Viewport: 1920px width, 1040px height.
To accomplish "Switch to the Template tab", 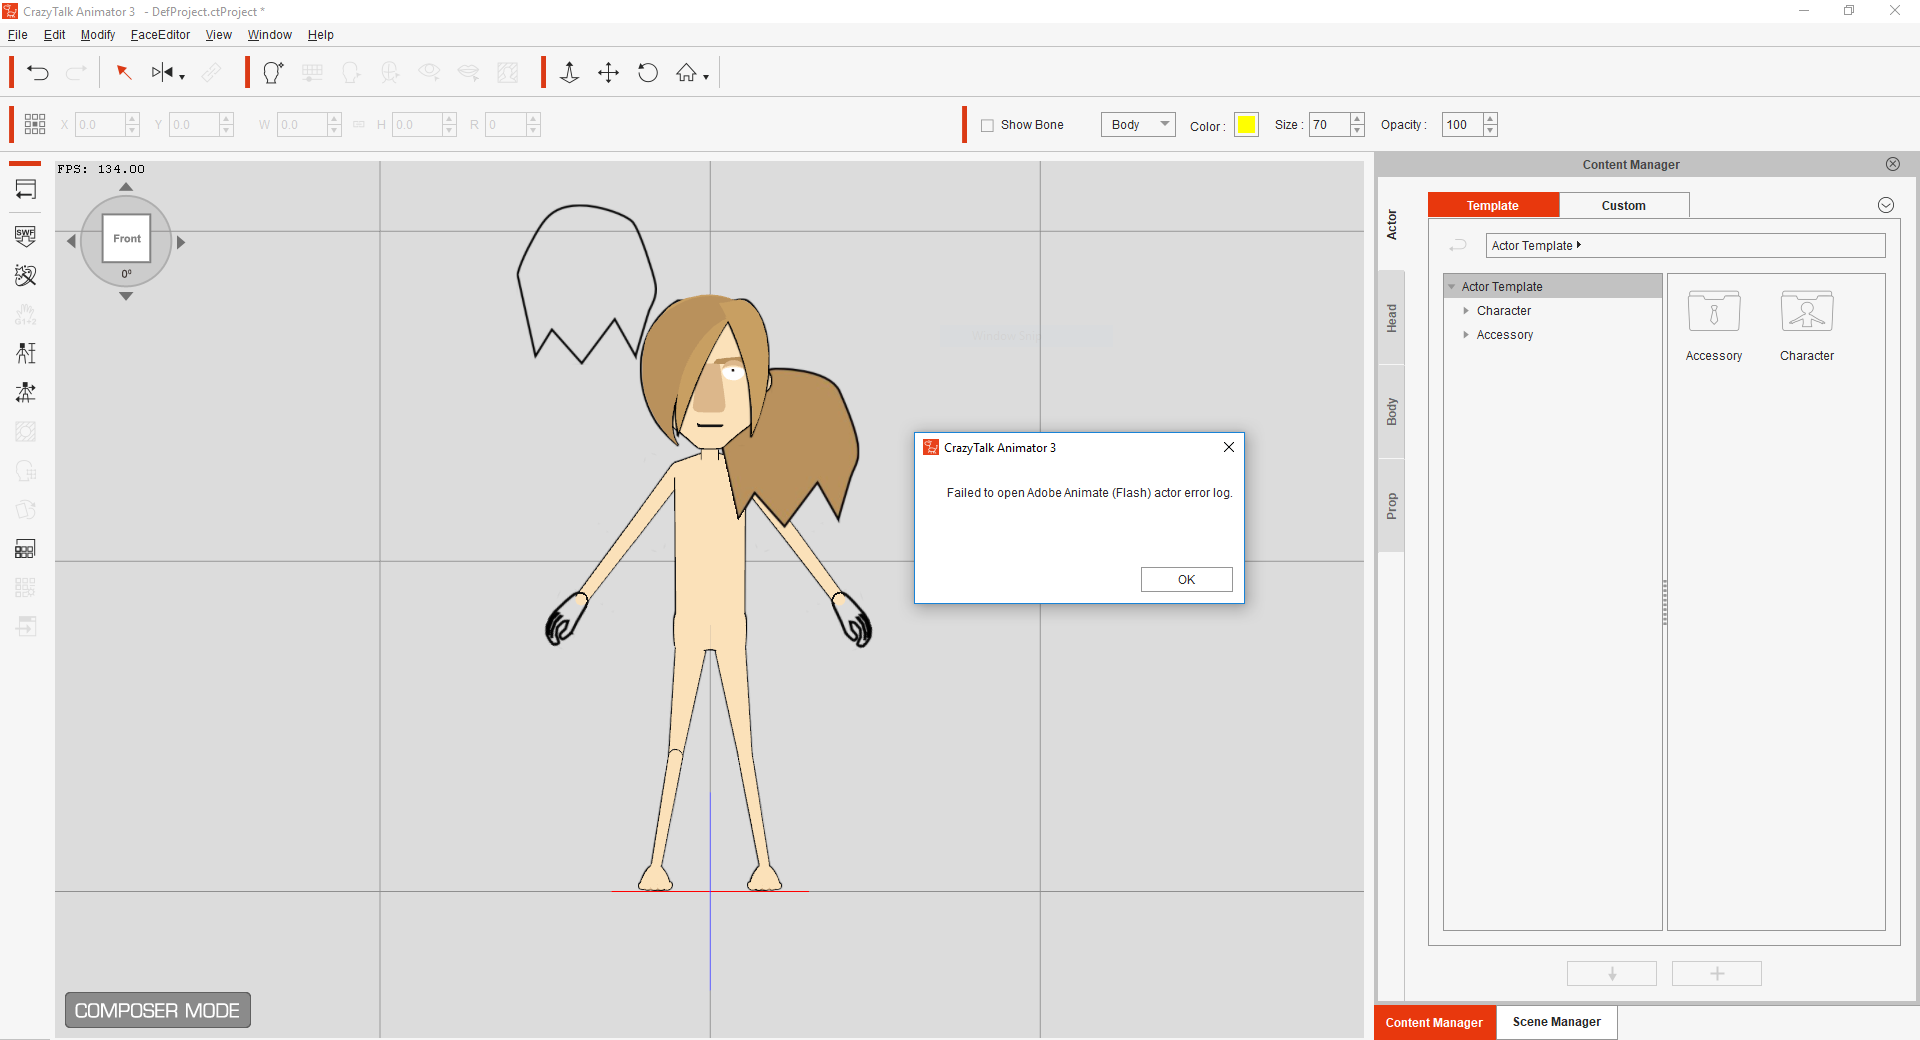I will click(1493, 205).
